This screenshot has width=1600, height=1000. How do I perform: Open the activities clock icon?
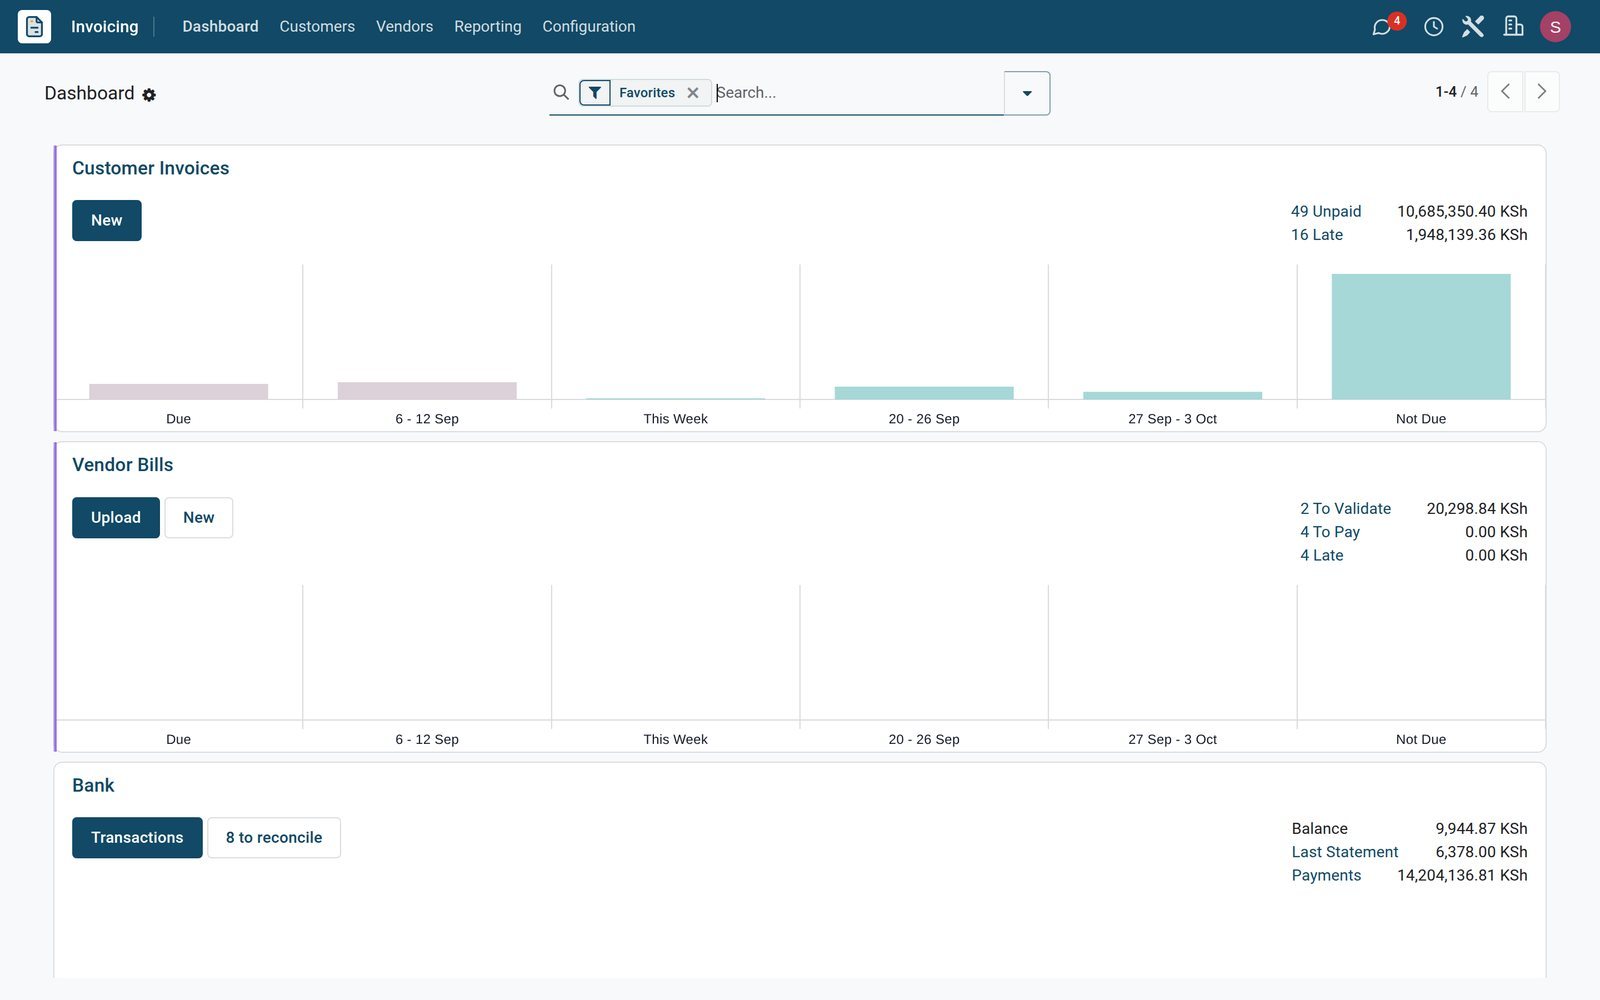coord(1433,27)
